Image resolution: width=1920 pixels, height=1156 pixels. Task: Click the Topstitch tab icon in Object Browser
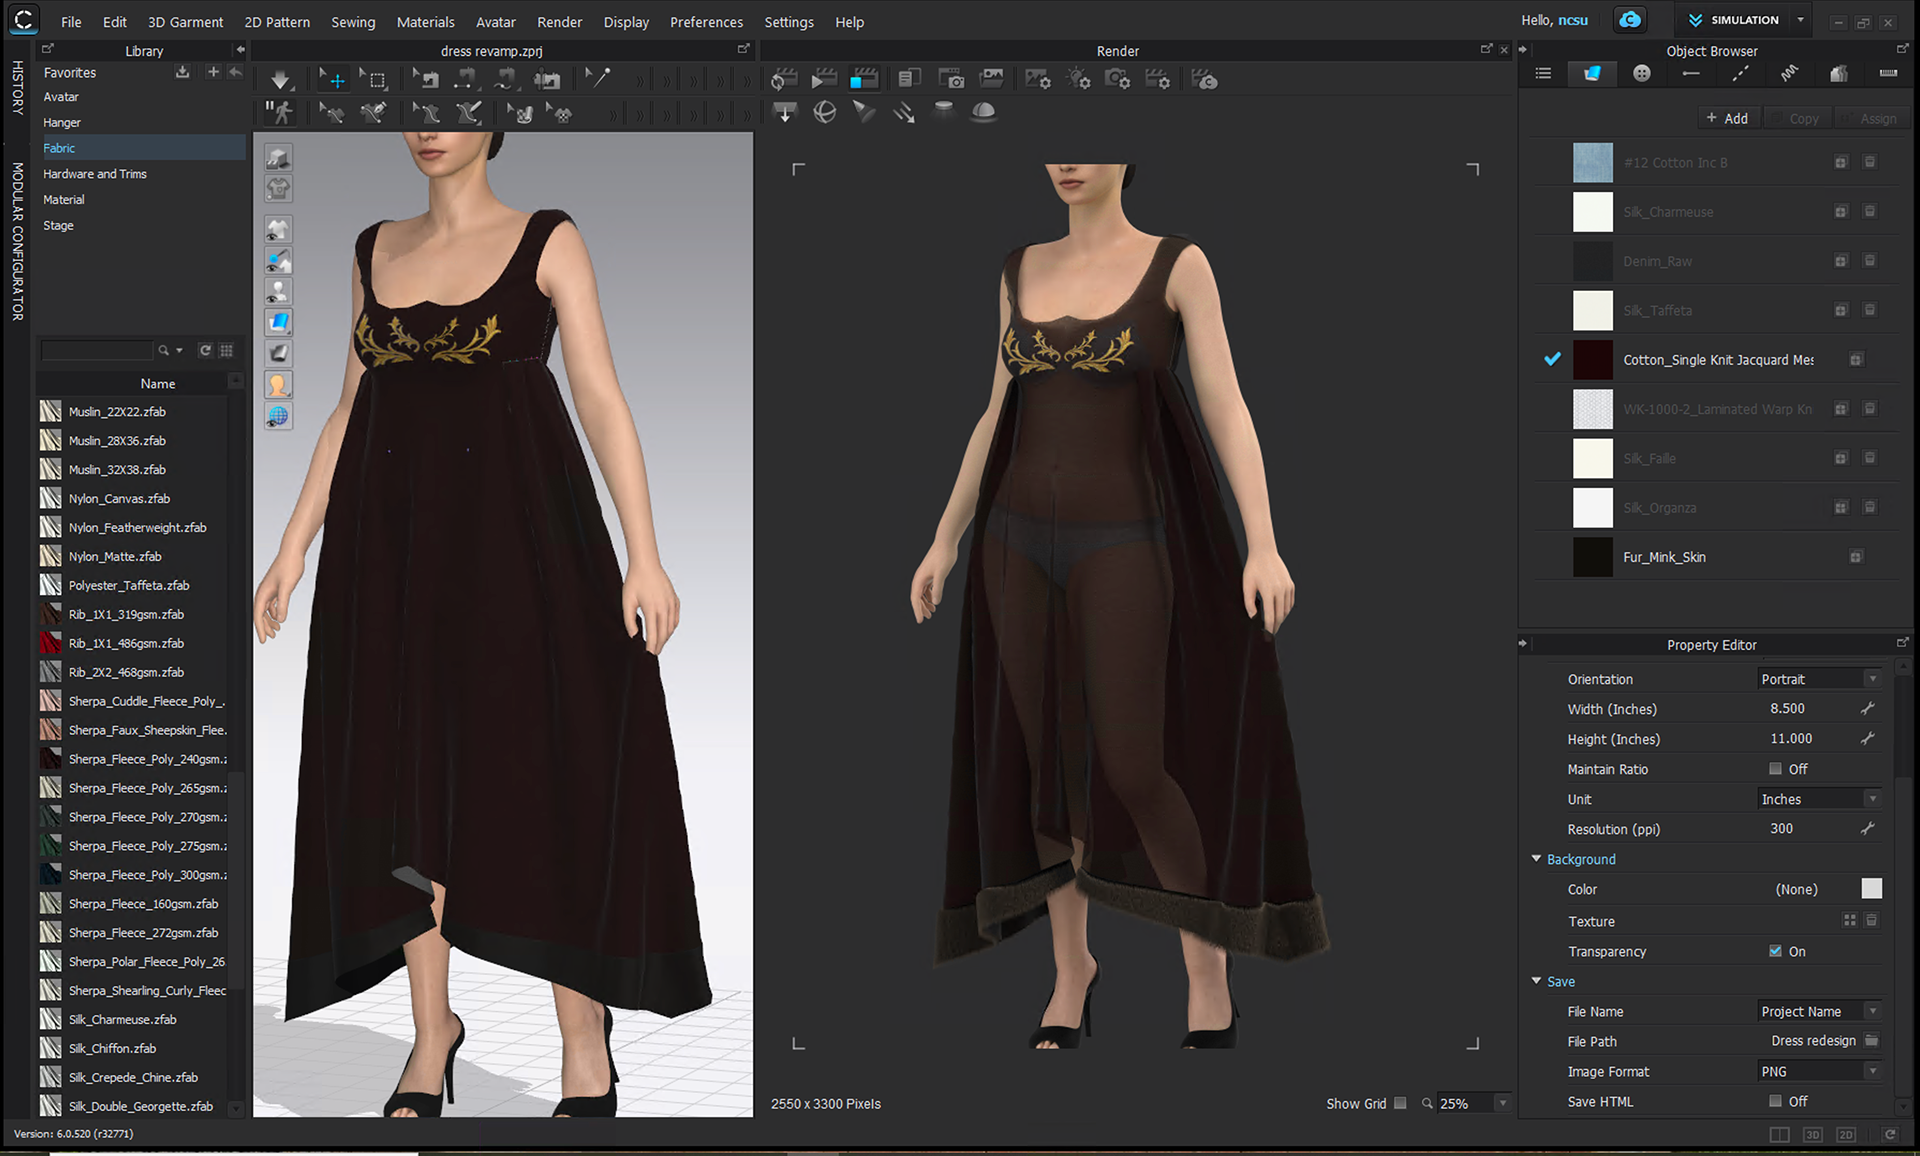point(1740,73)
